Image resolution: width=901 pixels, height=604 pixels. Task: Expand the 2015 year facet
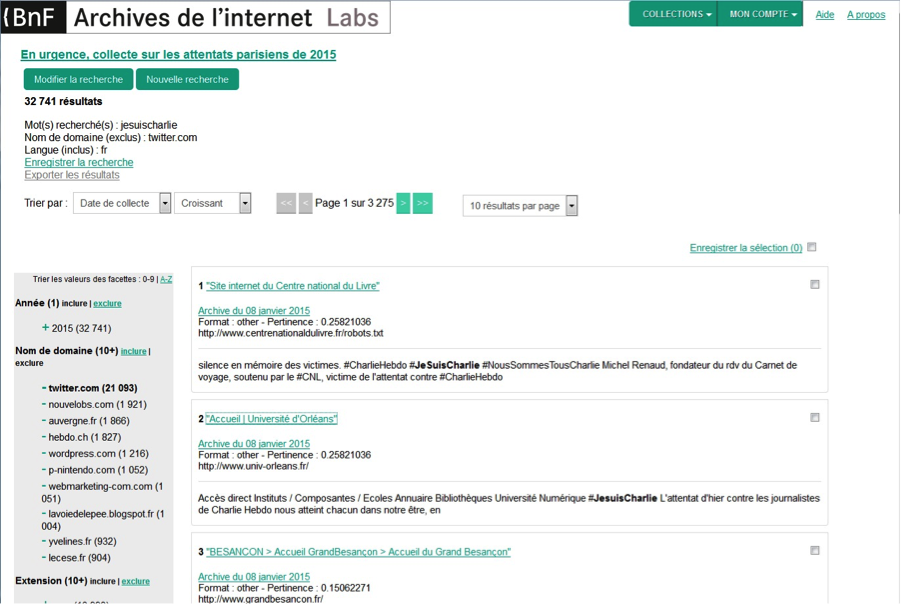tap(45, 328)
